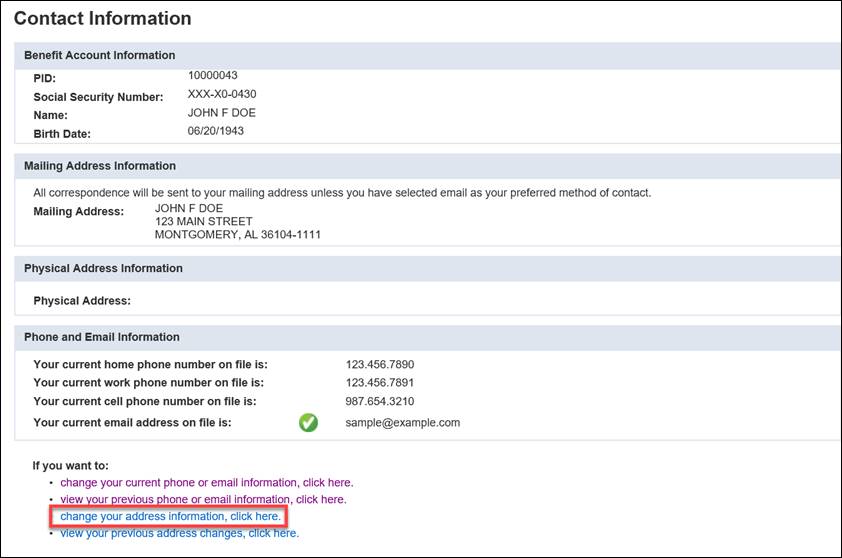Open the view previous address changes link
This screenshot has width=842, height=558.
click(179, 533)
